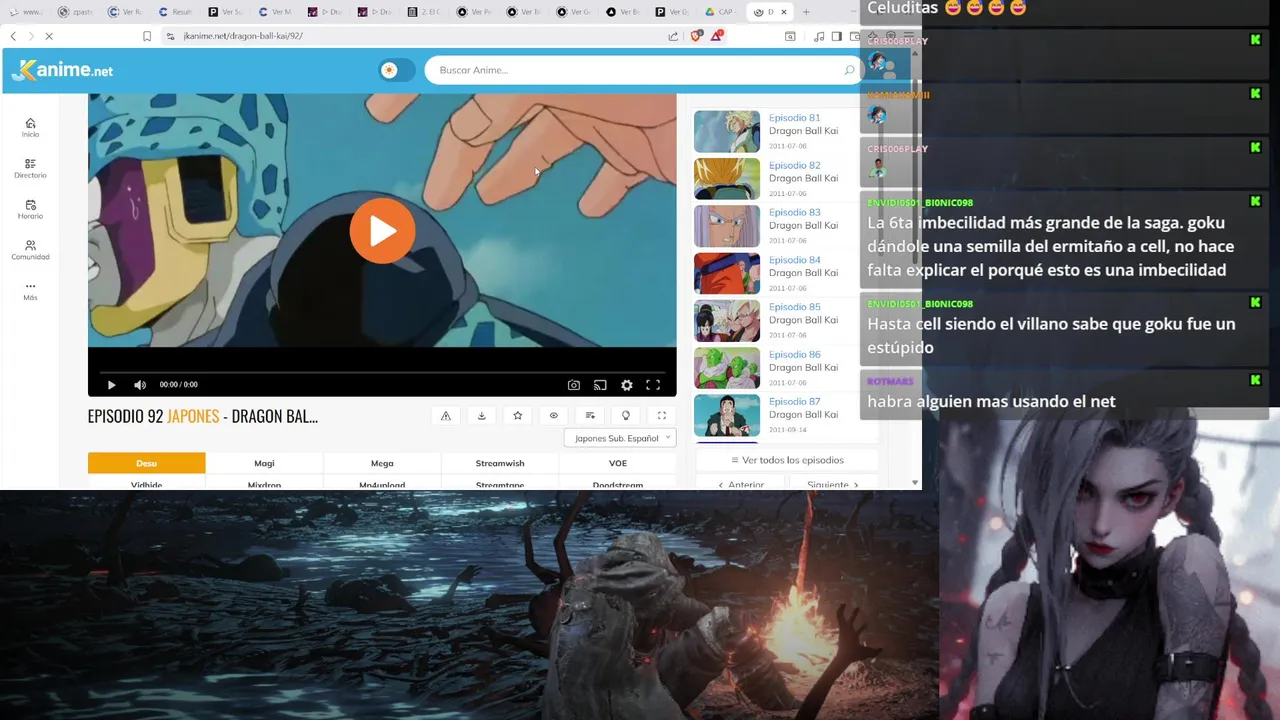Open the player settings gear
Image resolution: width=1280 pixels, height=720 pixels.
tap(626, 385)
